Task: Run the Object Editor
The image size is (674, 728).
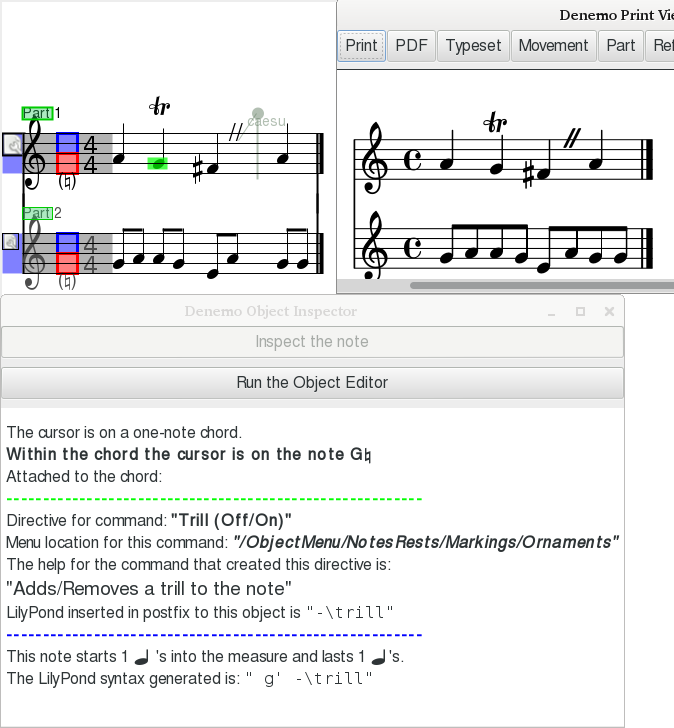Action: 312,382
